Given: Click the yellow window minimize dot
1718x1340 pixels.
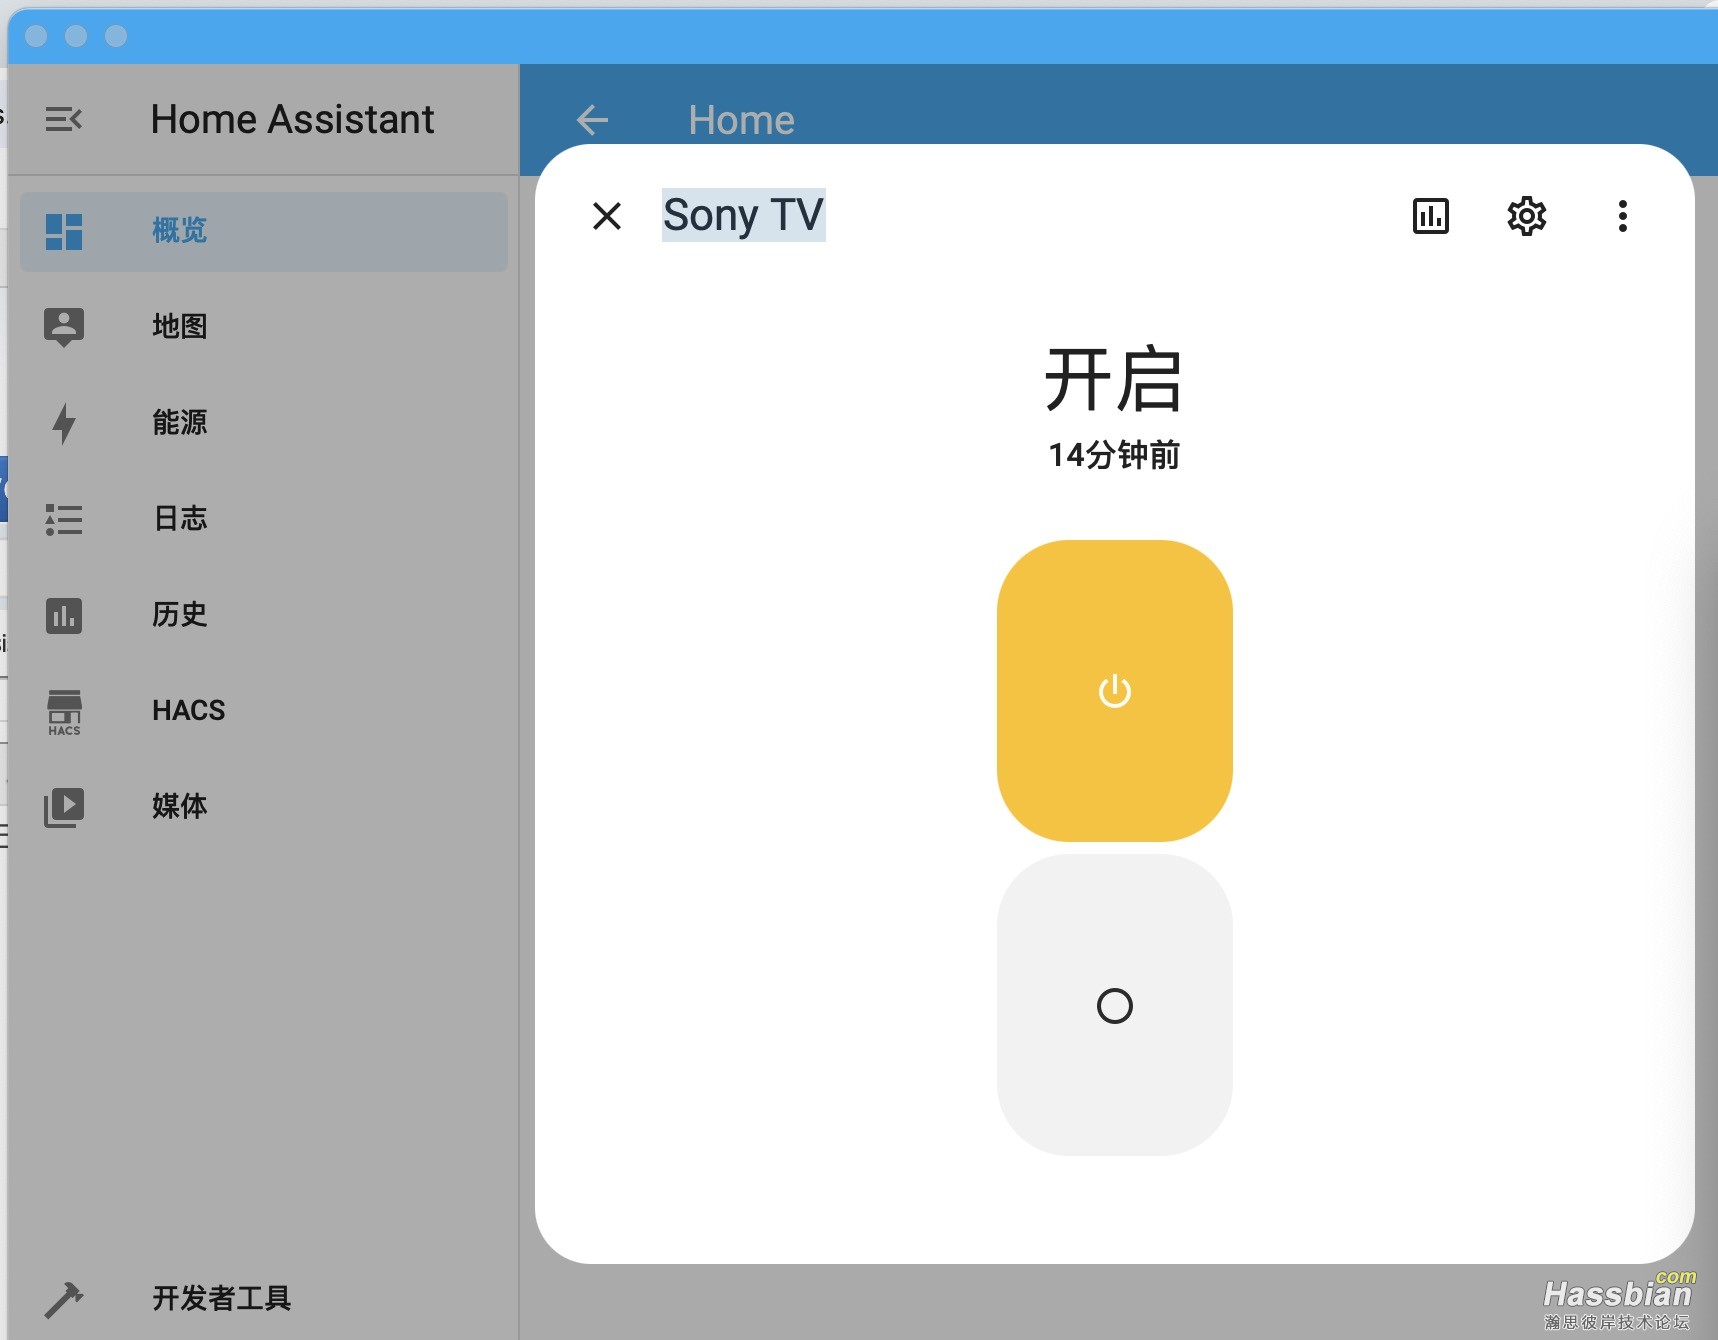Looking at the screenshot, I should pos(76,36).
